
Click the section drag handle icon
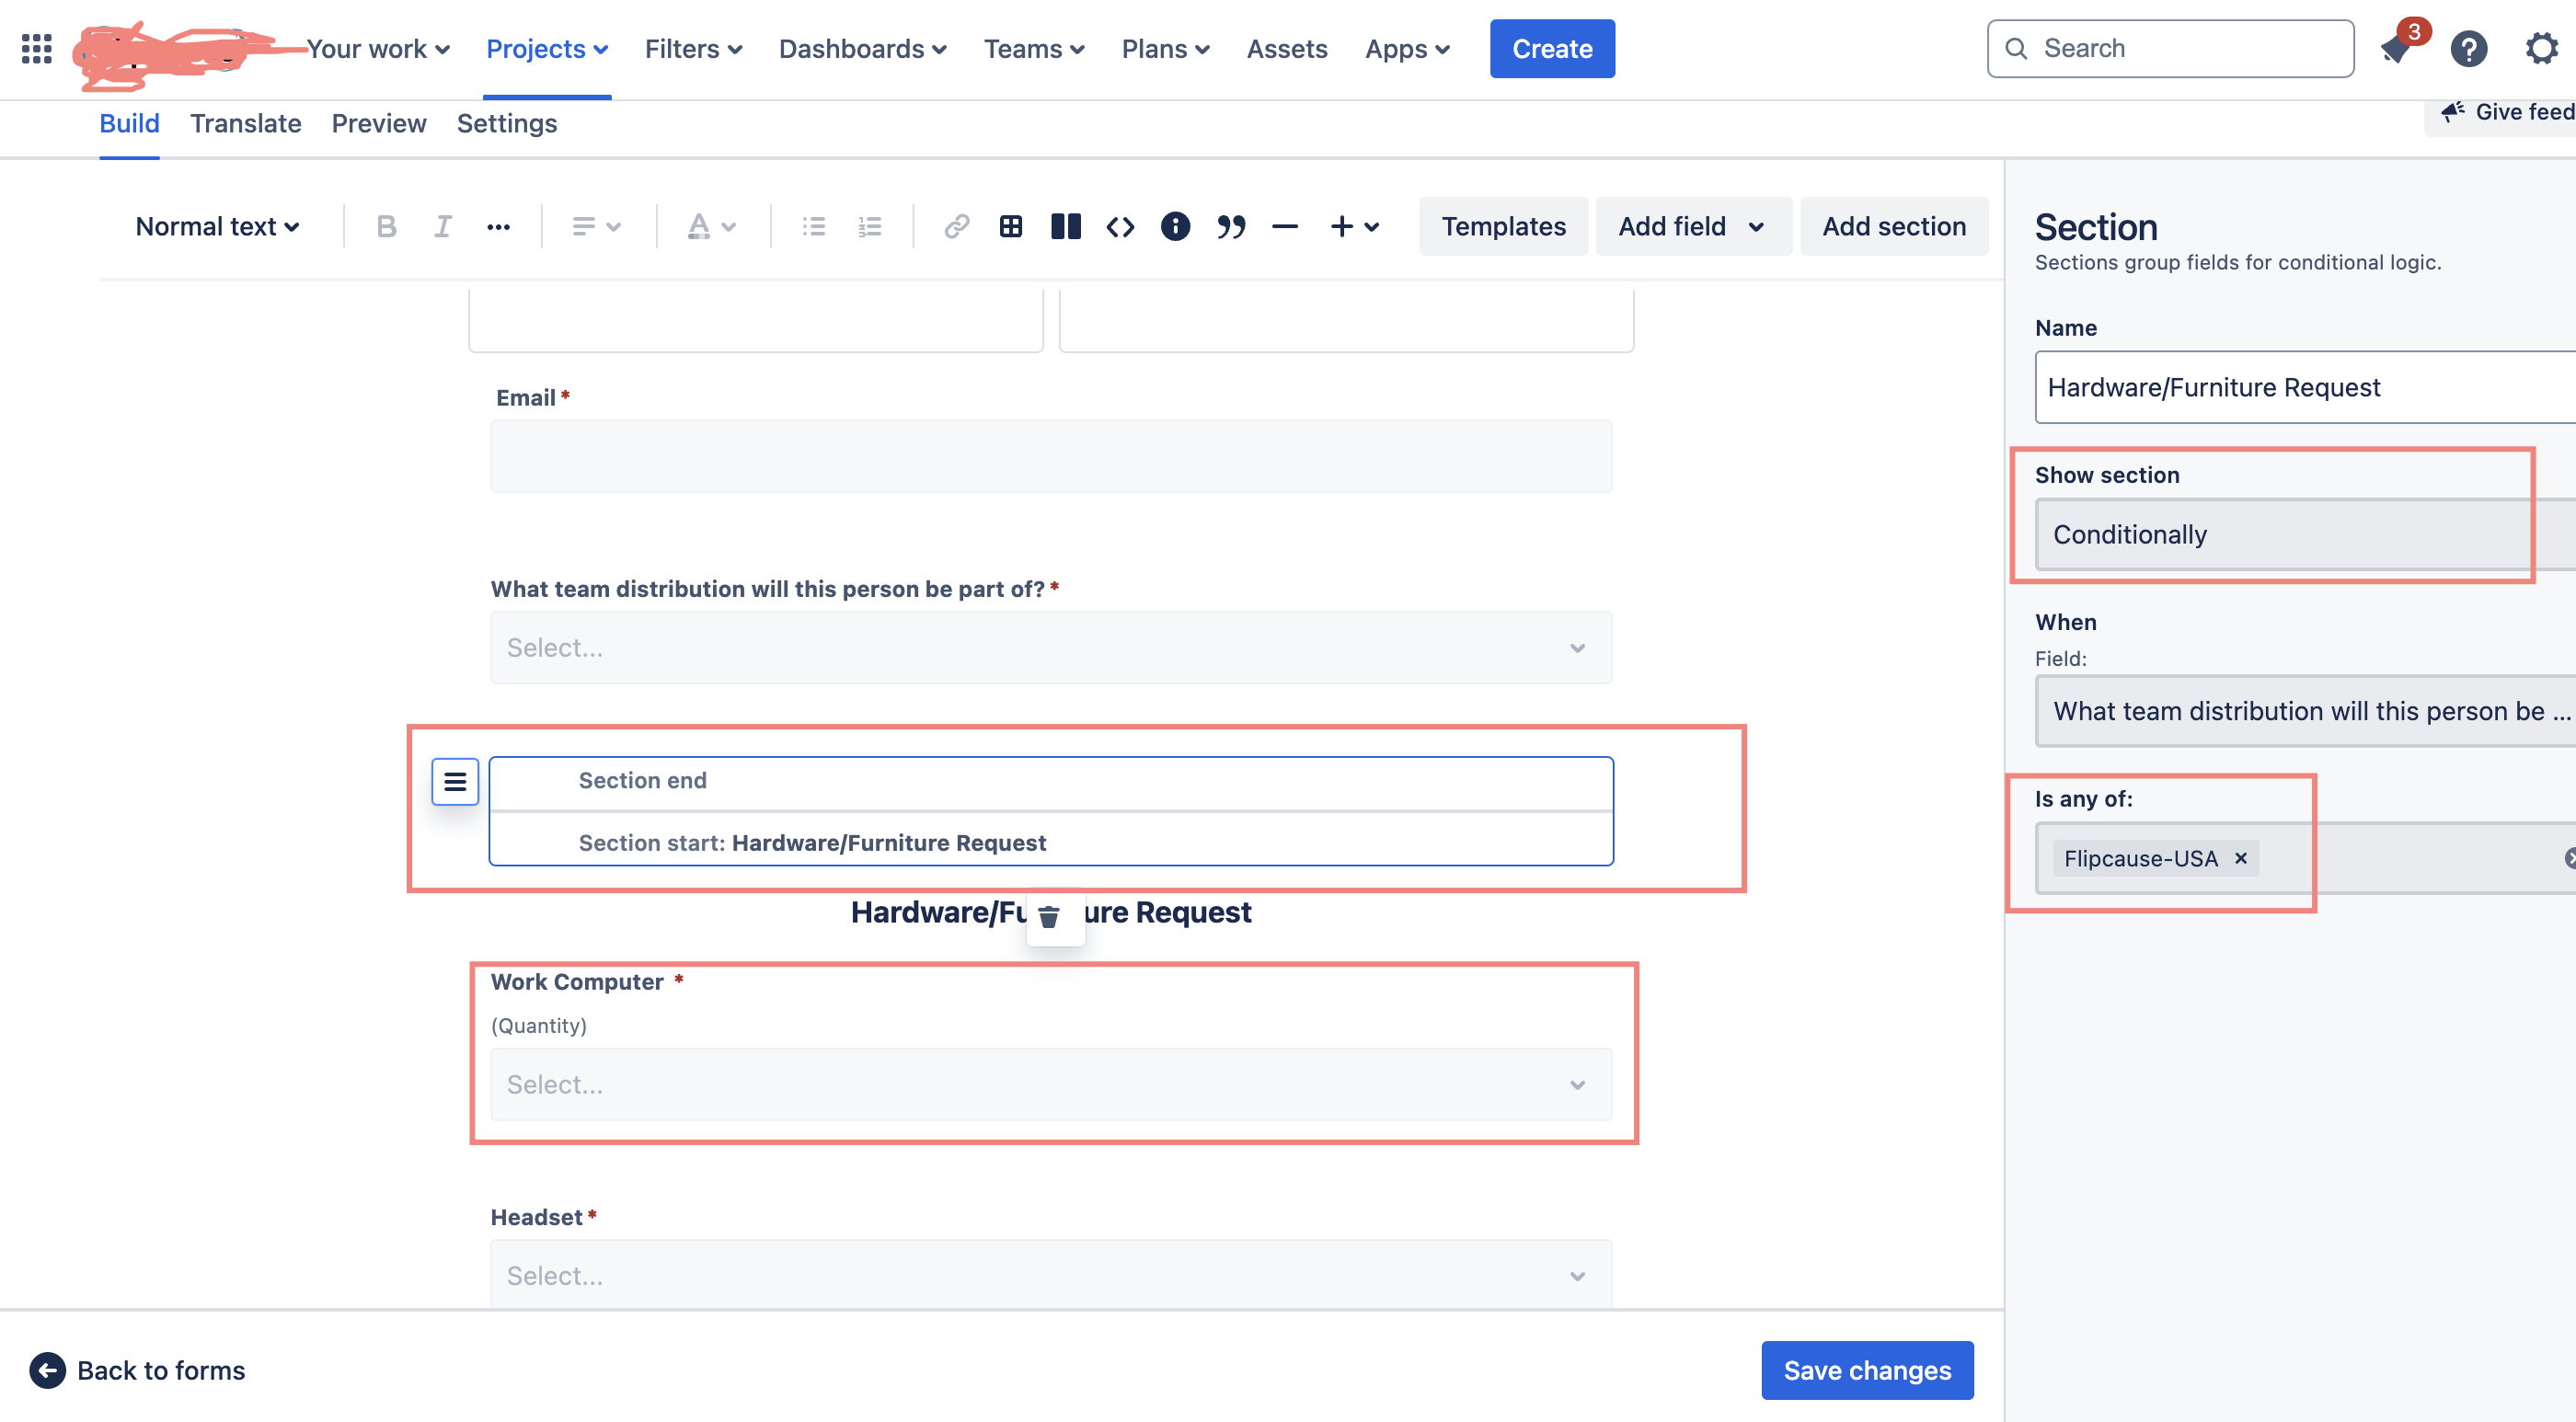click(x=455, y=781)
